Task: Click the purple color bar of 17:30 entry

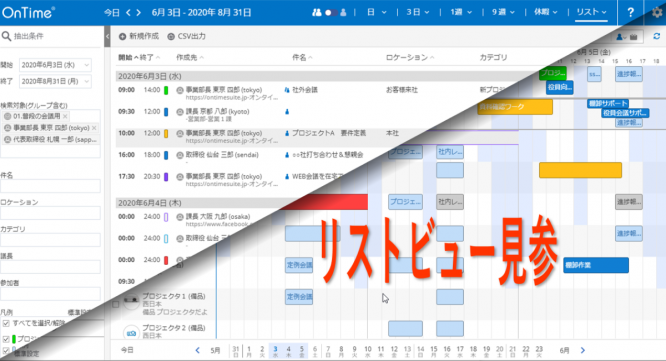Action: (x=166, y=177)
